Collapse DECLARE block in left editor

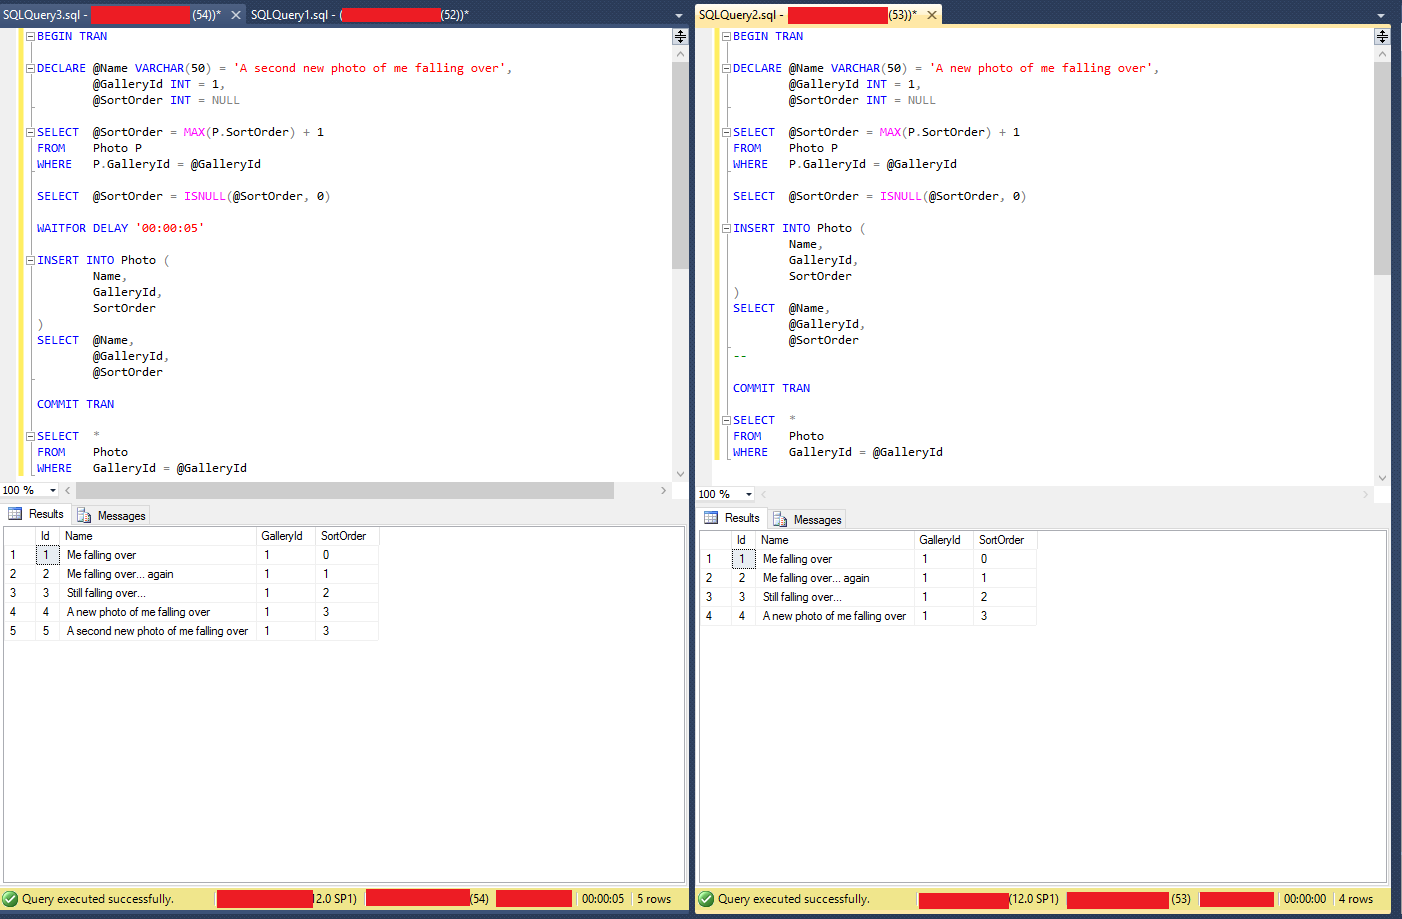30,68
